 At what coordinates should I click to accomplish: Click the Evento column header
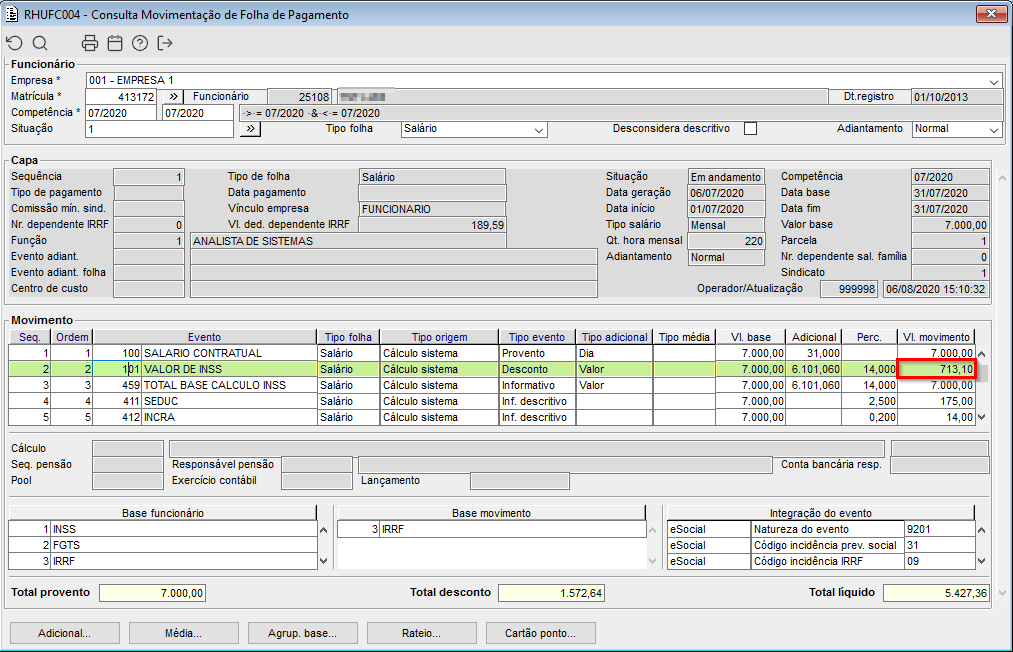(x=204, y=337)
